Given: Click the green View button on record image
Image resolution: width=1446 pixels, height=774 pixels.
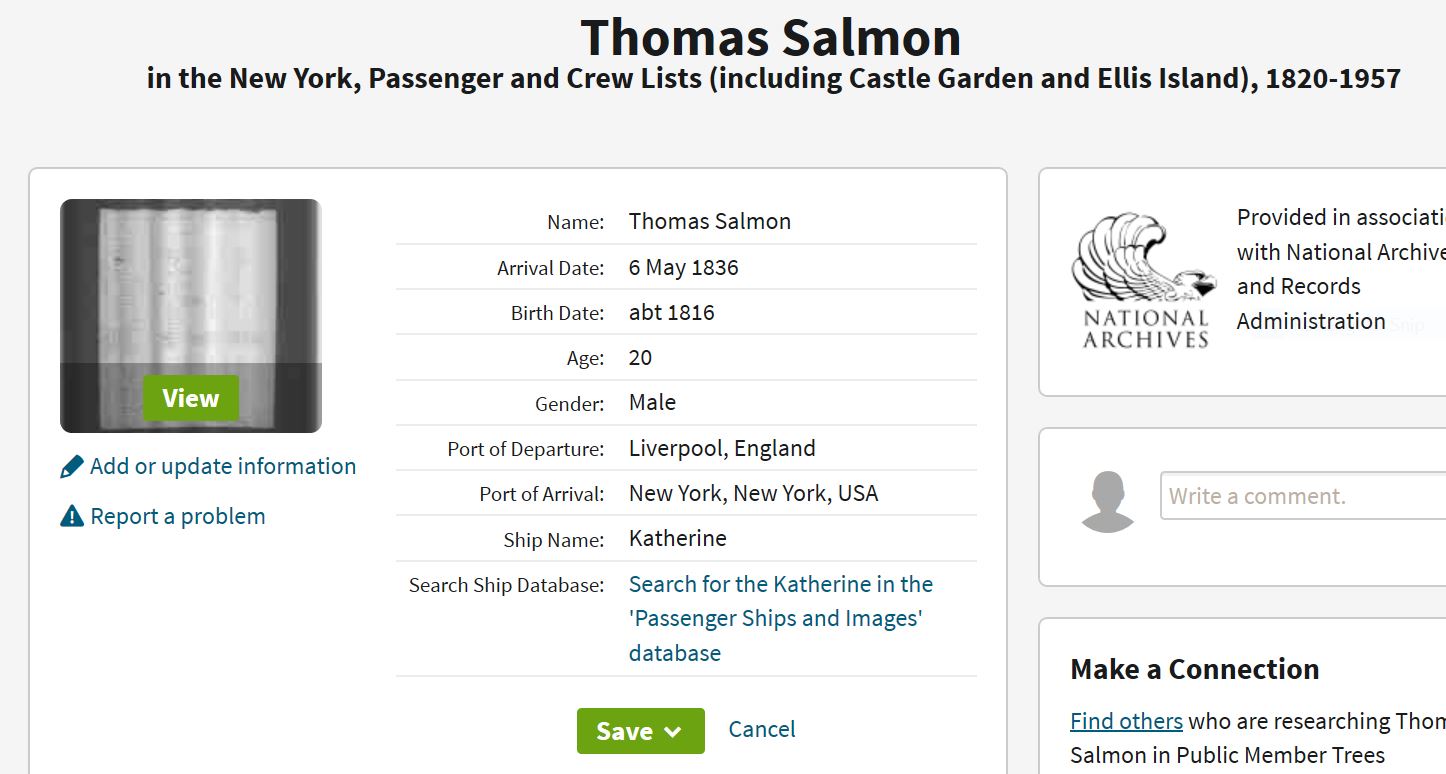Looking at the screenshot, I should point(191,398).
